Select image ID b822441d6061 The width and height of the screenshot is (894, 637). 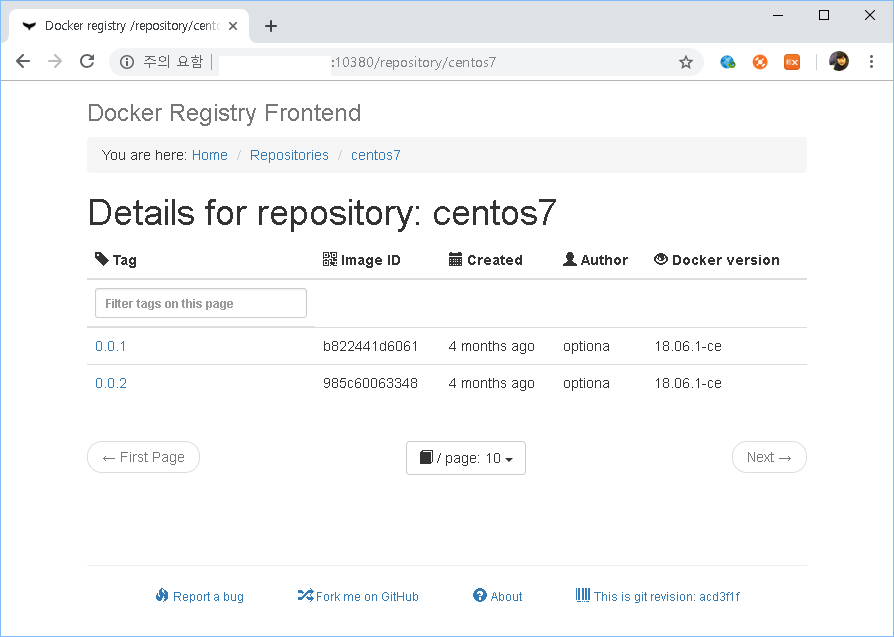371,346
